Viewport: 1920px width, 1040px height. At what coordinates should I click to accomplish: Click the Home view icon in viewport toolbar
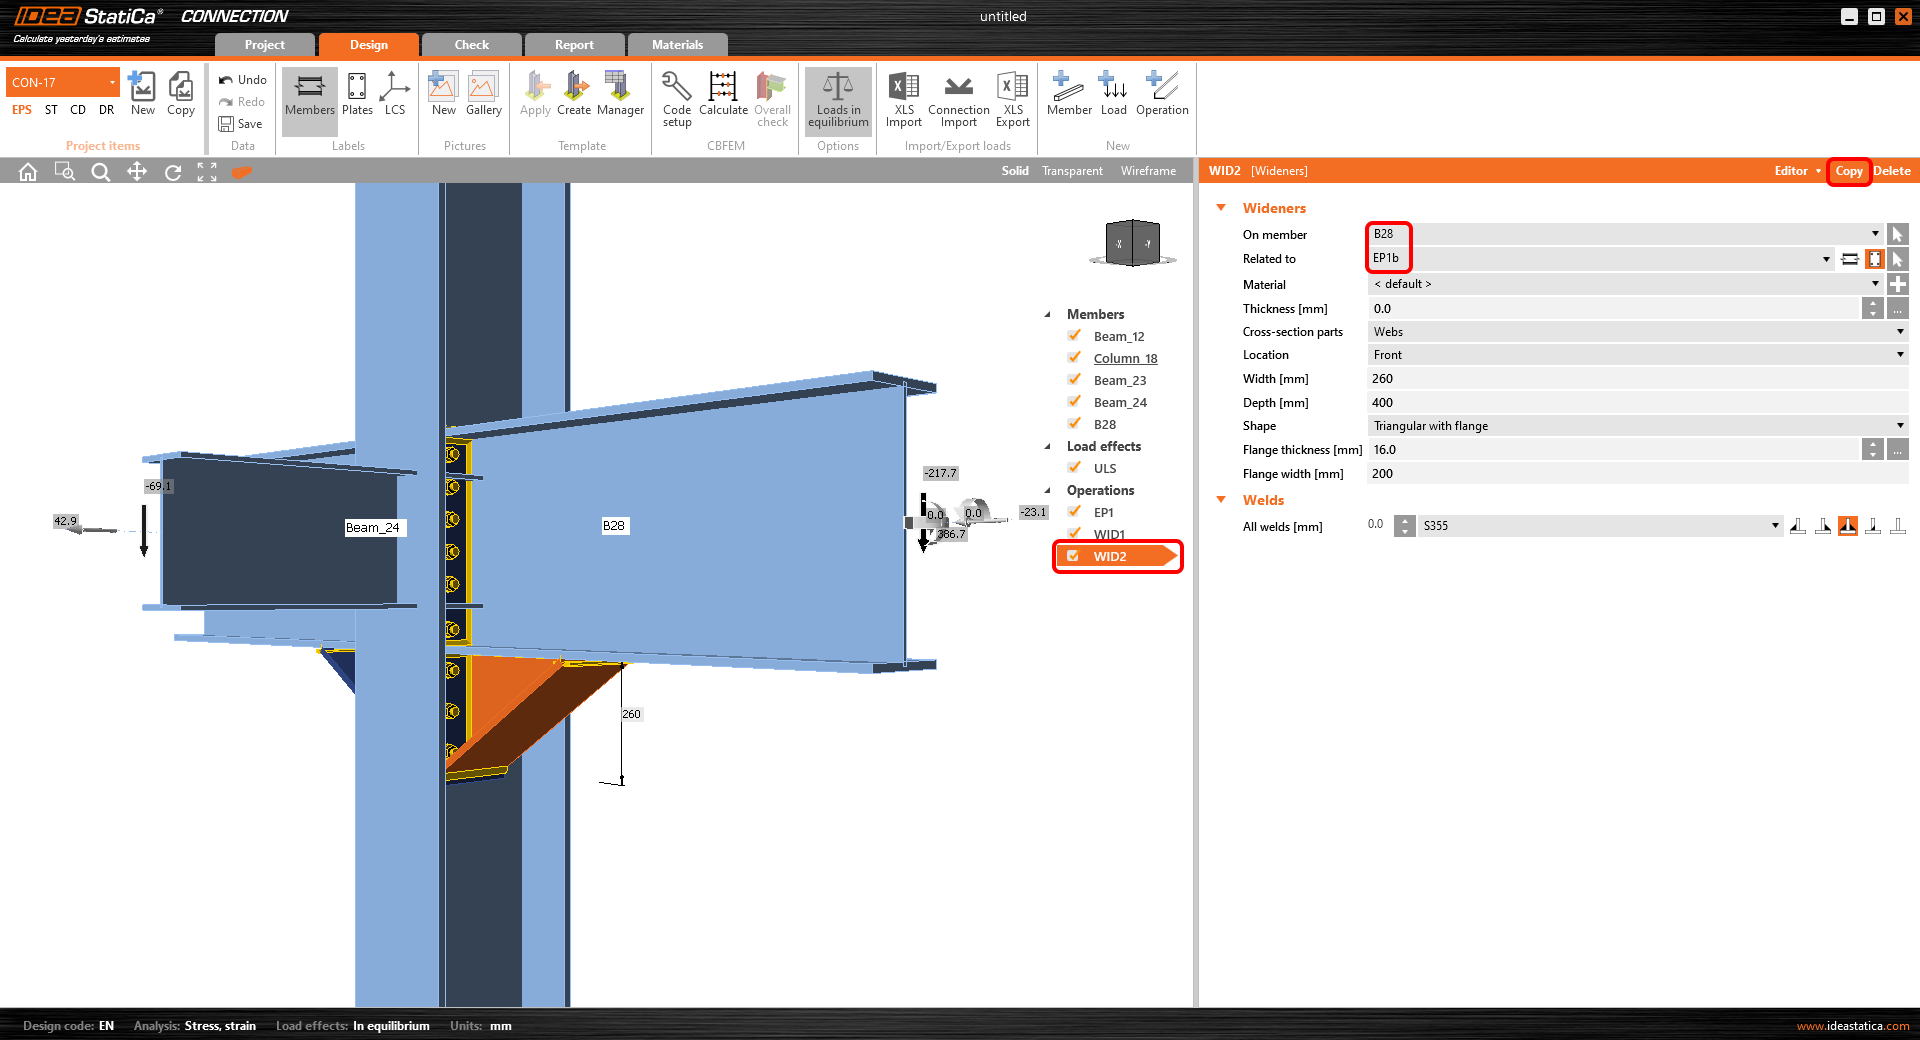(28, 172)
